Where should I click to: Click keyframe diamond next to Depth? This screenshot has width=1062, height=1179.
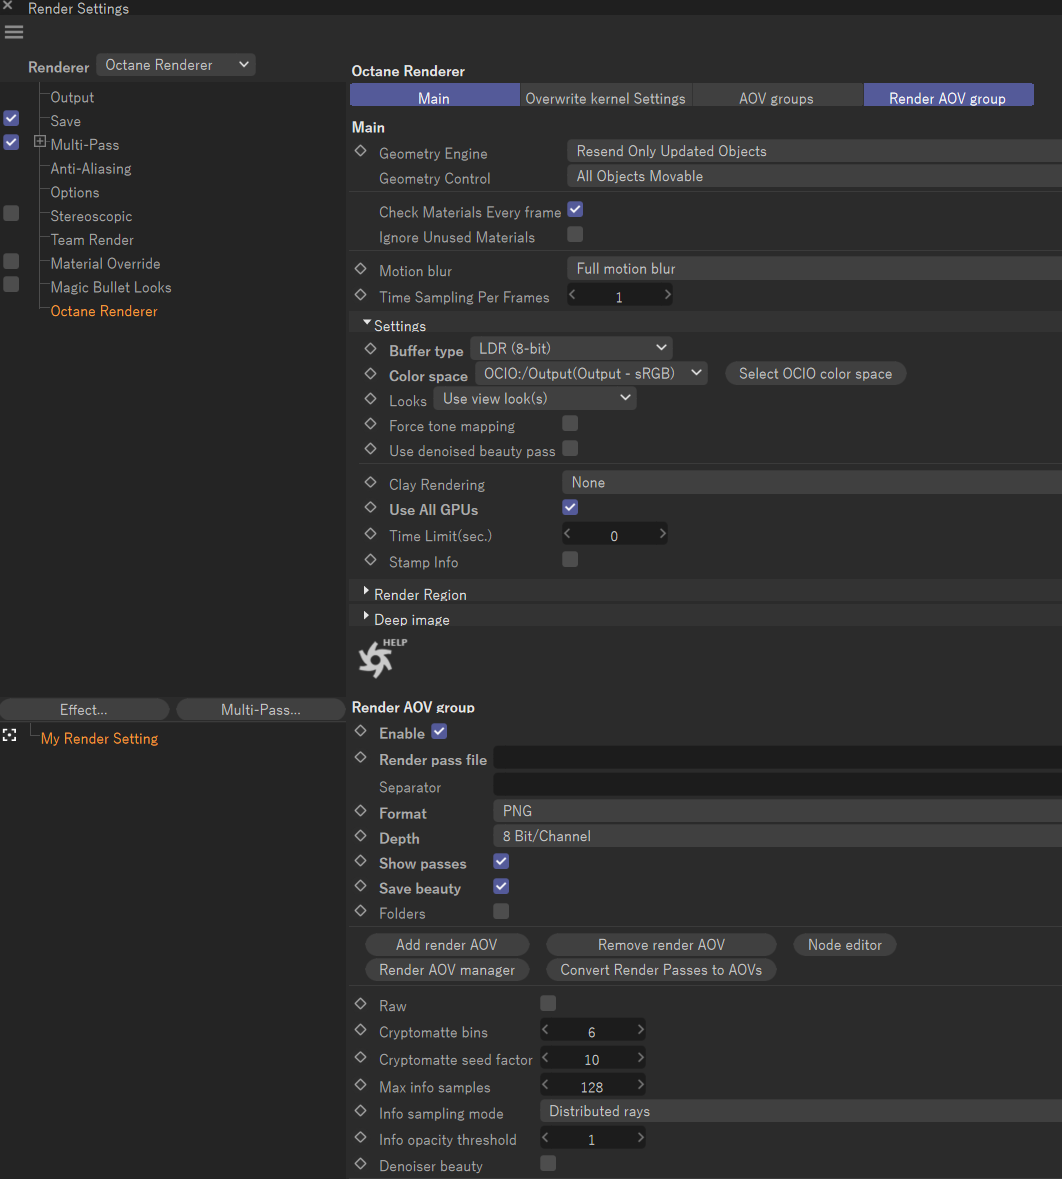360,836
